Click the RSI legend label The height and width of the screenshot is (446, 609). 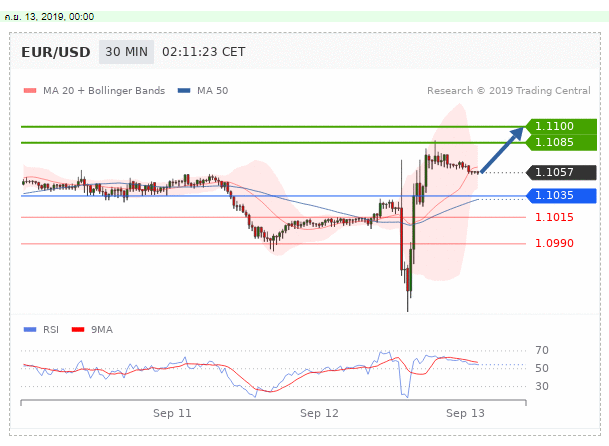click(x=51, y=330)
